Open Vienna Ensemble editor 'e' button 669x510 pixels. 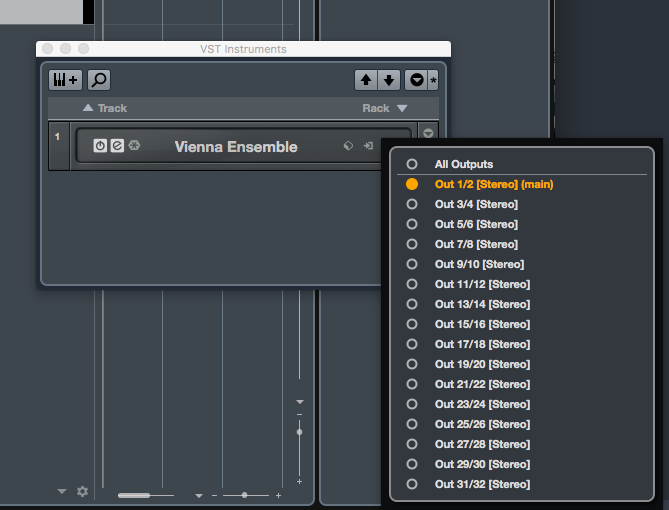click(x=117, y=146)
